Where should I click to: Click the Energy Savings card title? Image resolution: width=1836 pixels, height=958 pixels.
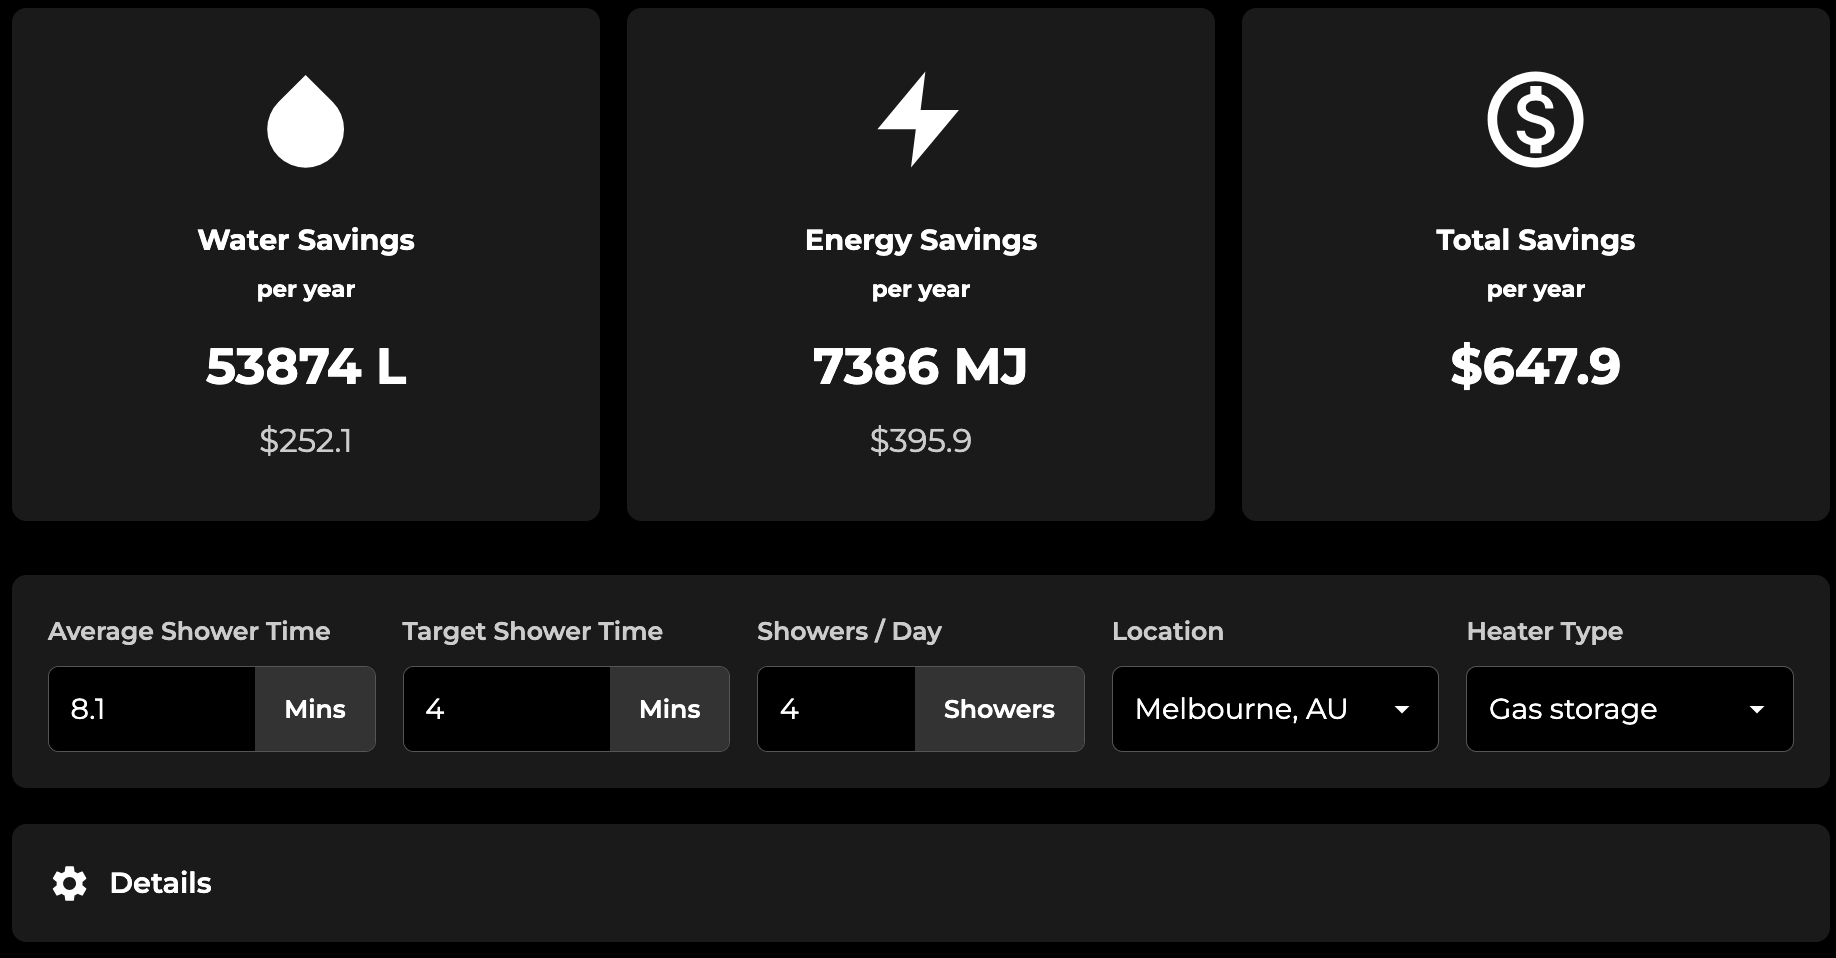pyautogui.click(x=921, y=239)
